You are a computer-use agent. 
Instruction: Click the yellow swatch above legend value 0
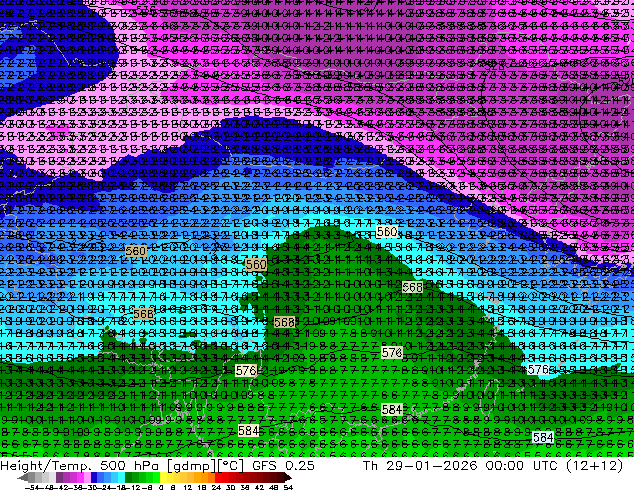tap(163, 477)
